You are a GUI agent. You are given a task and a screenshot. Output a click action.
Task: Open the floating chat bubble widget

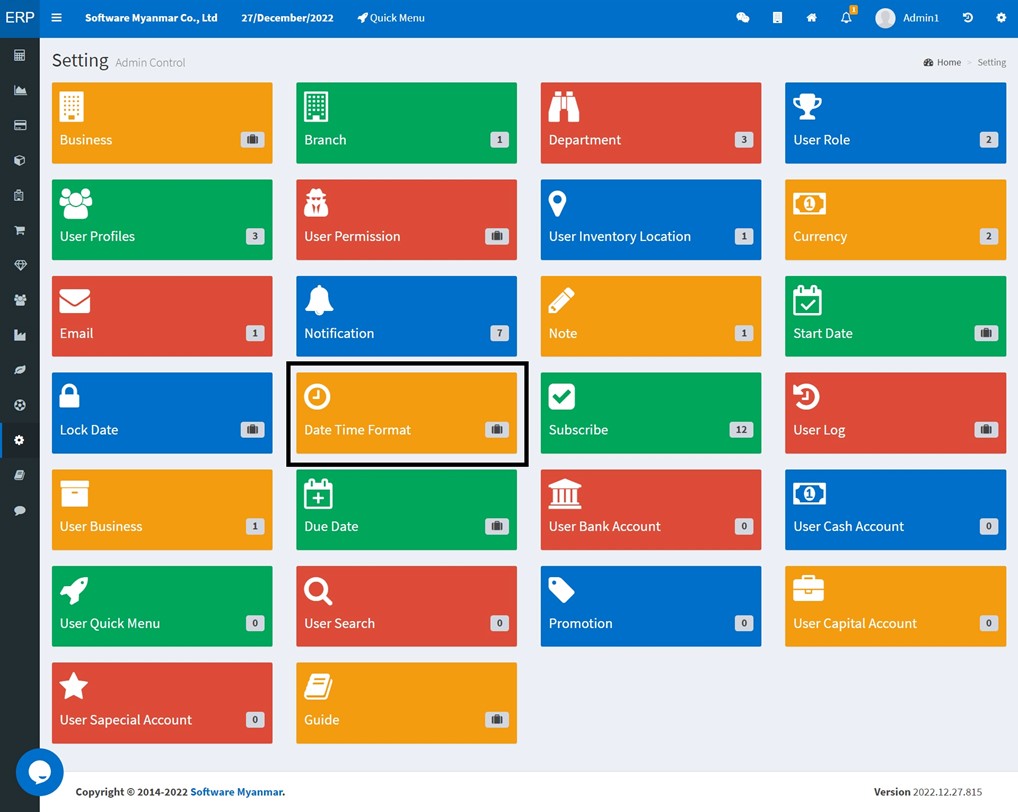40,772
